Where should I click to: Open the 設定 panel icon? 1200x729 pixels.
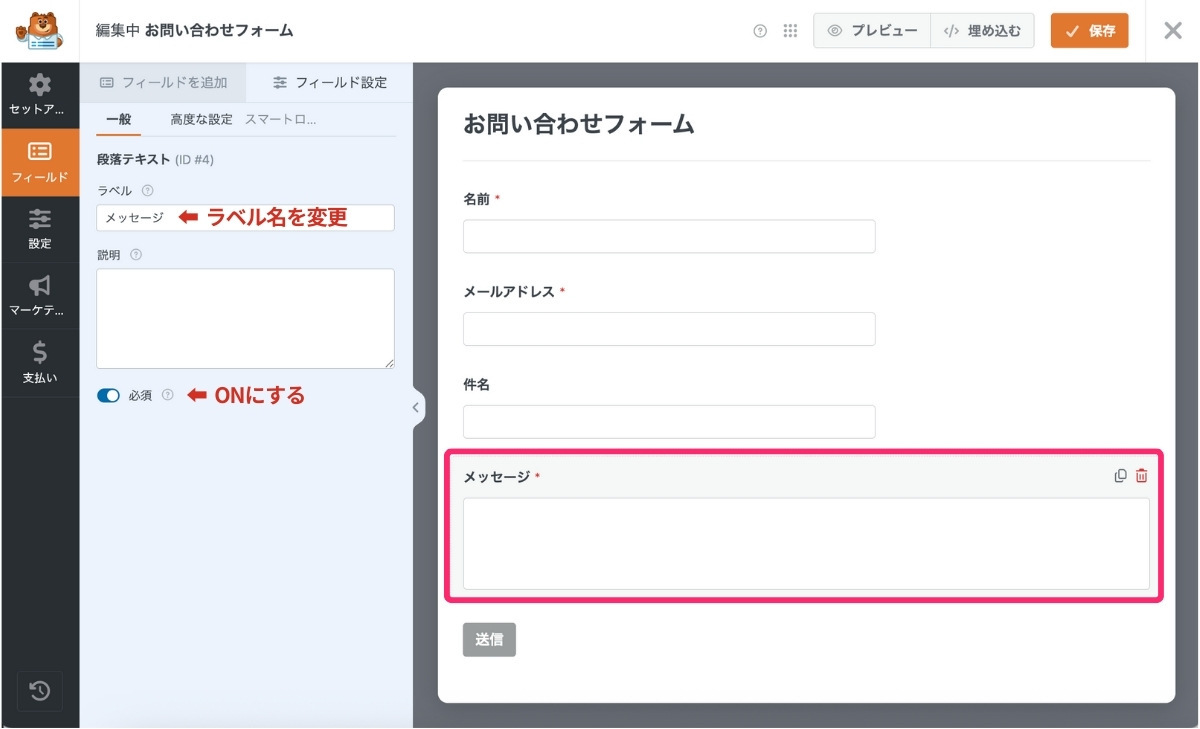coord(39,228)
